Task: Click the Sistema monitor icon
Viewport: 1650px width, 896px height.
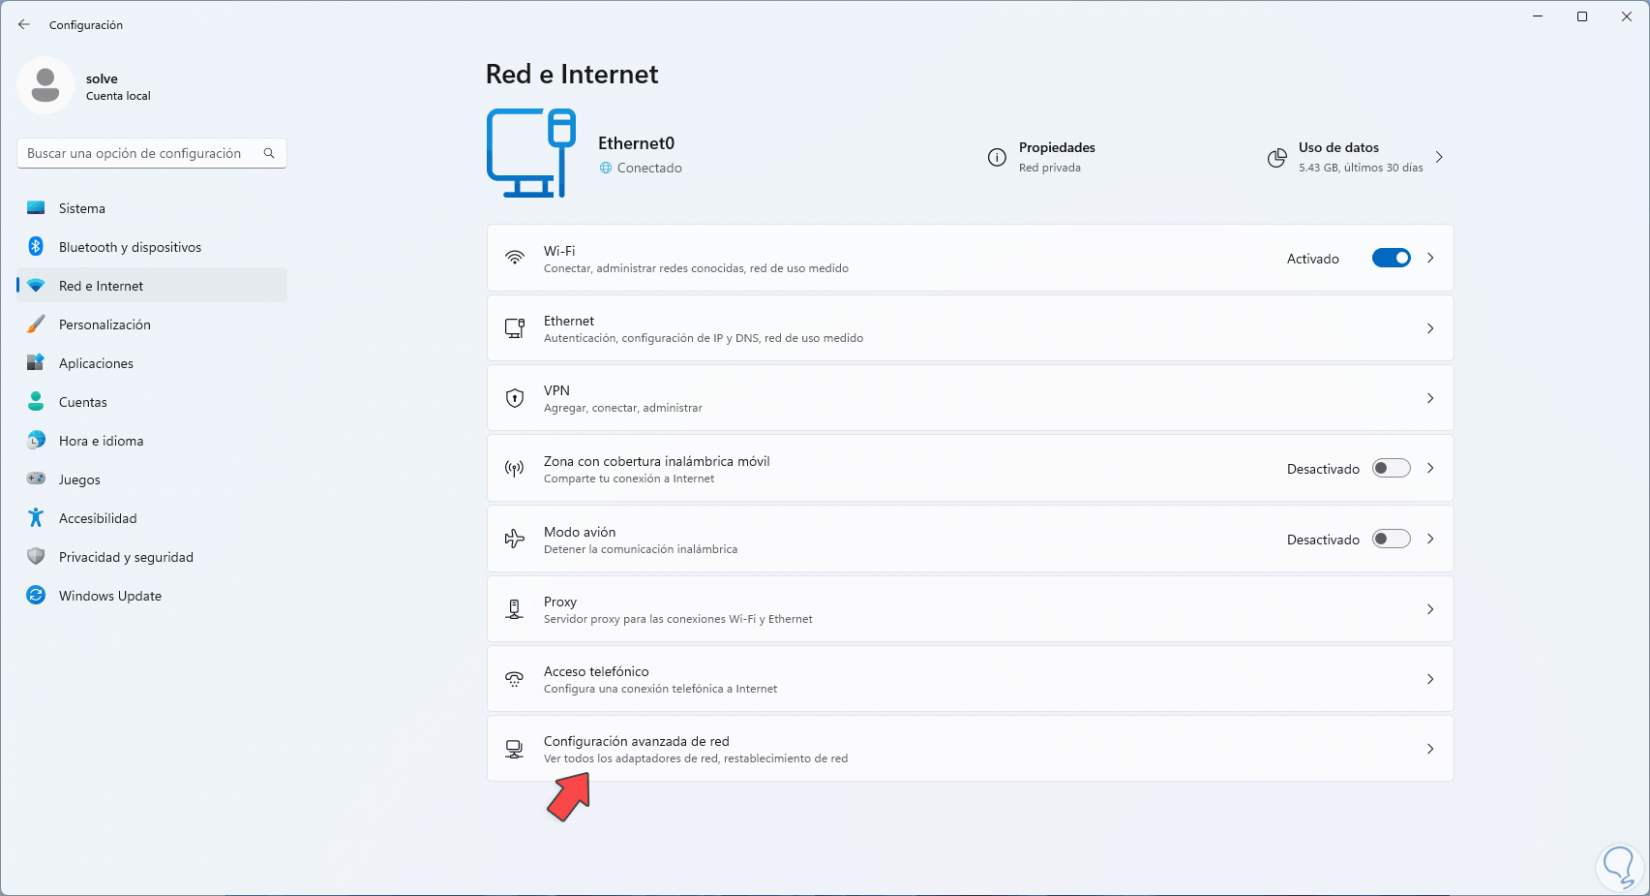Action: 36,208
